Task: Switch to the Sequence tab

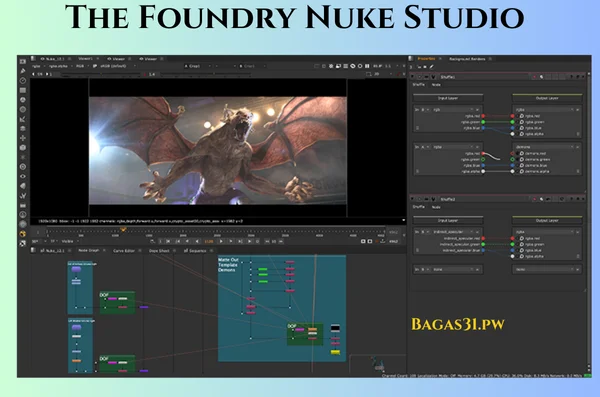Action: [x=195, y=251]
